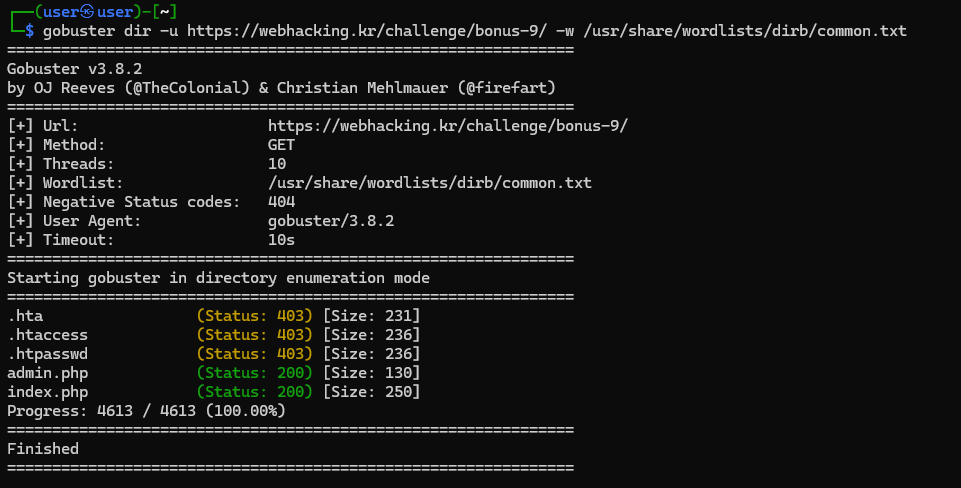Click the 'Progress: 4613 / 4613 (100.00%)' line
This screenshot has height=488, width=961.
click(x=146, y=411)
